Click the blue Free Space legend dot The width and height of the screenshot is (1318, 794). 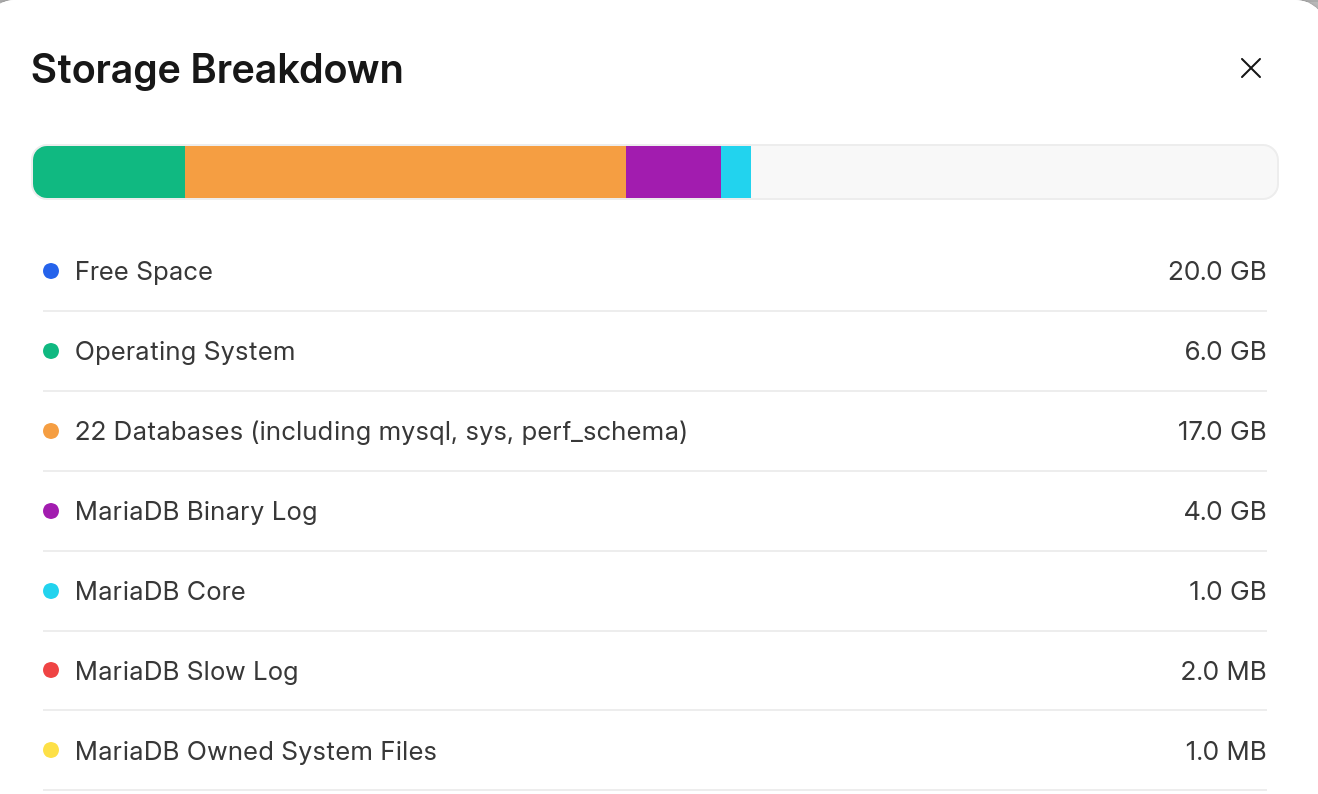(51, 271)
